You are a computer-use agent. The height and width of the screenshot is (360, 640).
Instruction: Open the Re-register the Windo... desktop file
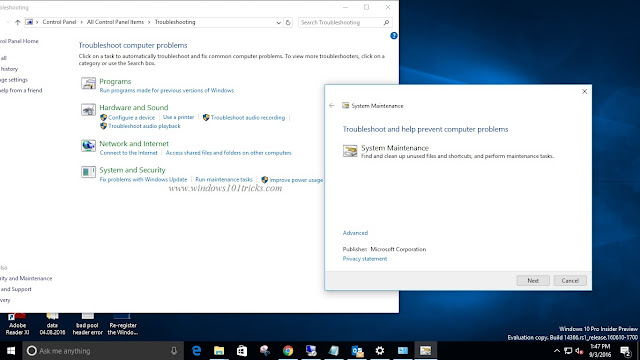pos(122,324)
